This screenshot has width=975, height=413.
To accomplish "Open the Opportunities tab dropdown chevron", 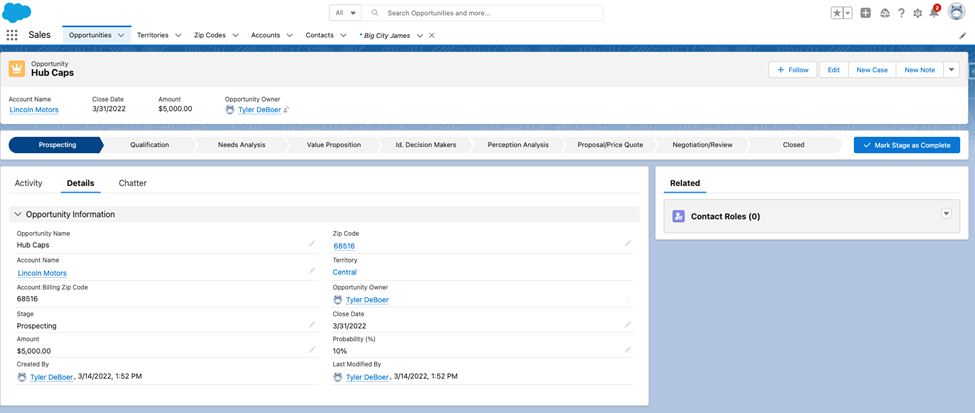I will click(122, 35).
